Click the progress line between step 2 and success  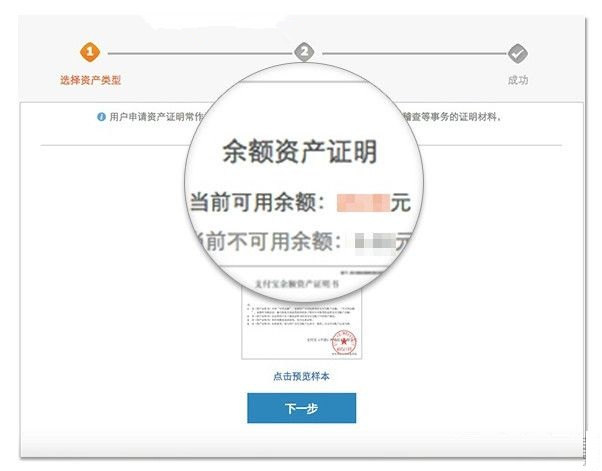pos(414,54)
